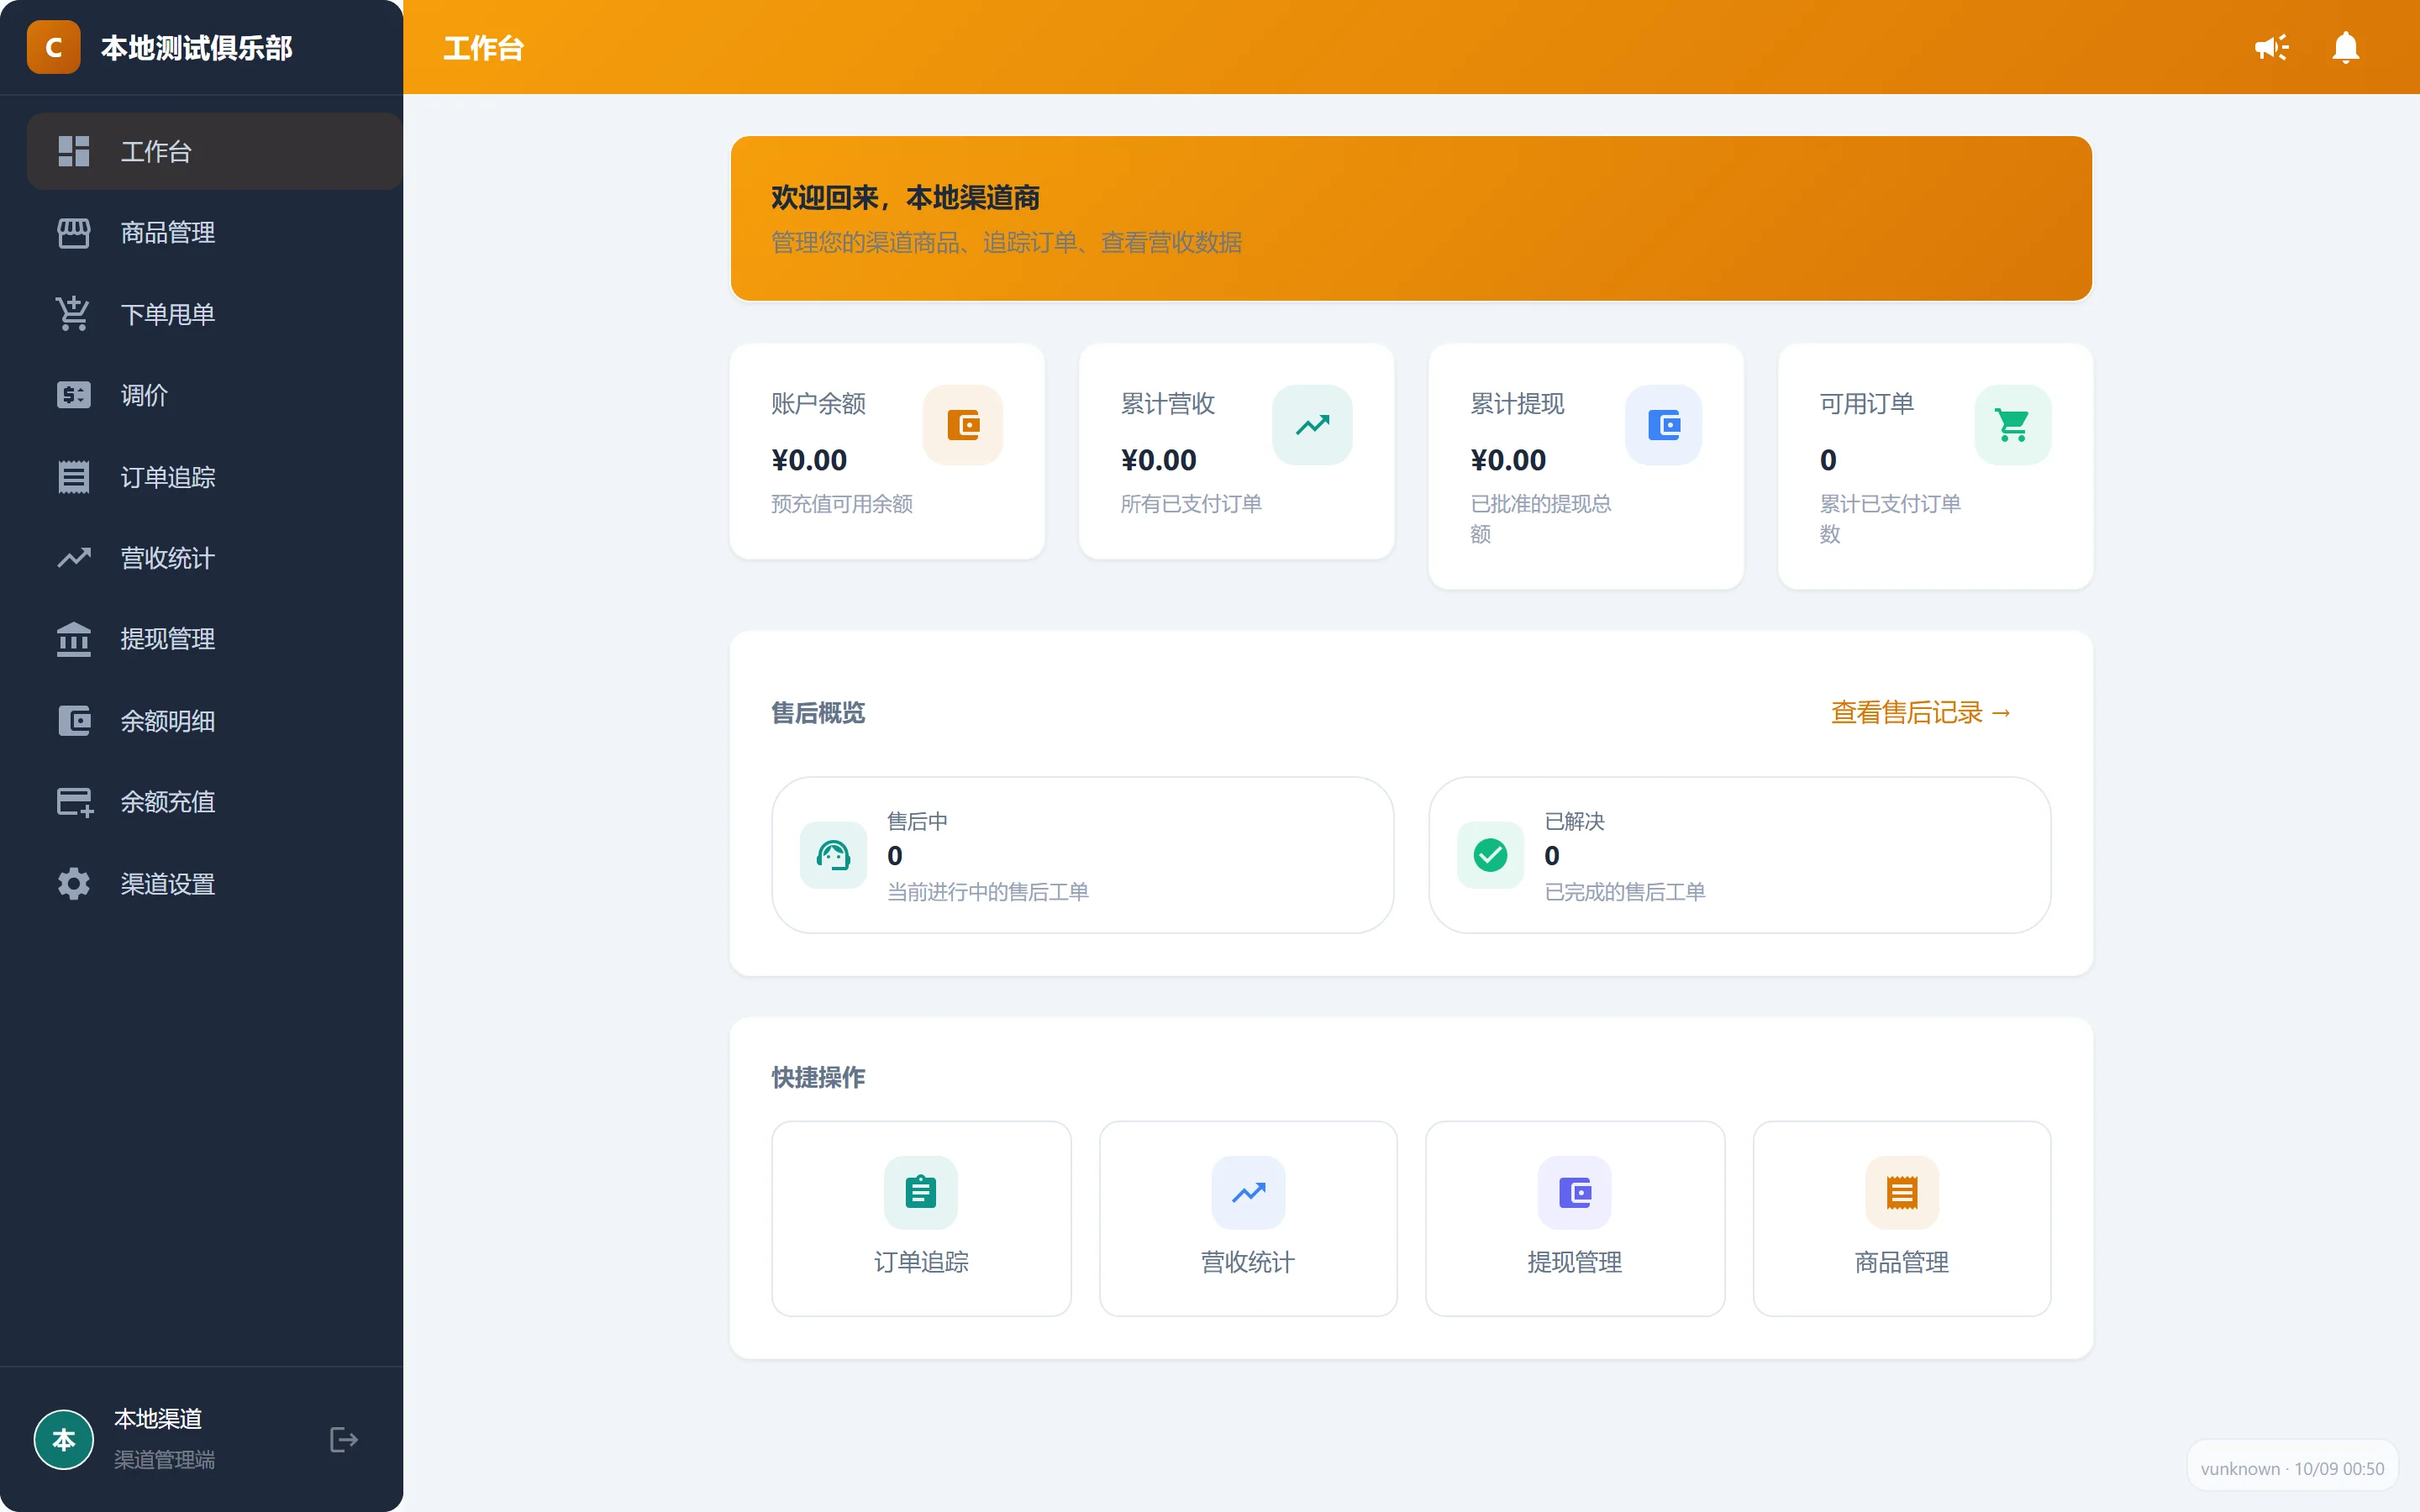Open 余额明细 in the sidebar
The image size is (2420, 1512).
point(214,721)
